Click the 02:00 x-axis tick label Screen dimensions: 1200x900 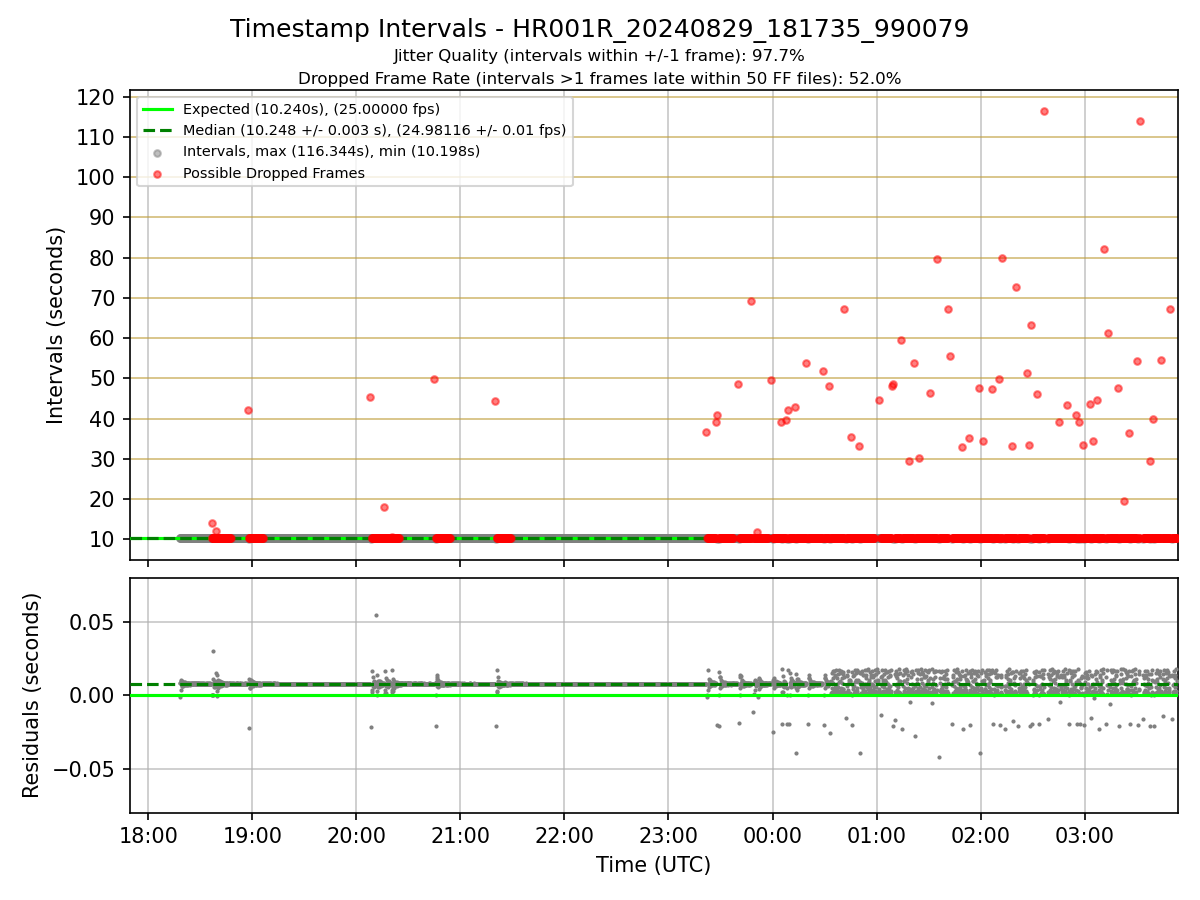[980, 833]
